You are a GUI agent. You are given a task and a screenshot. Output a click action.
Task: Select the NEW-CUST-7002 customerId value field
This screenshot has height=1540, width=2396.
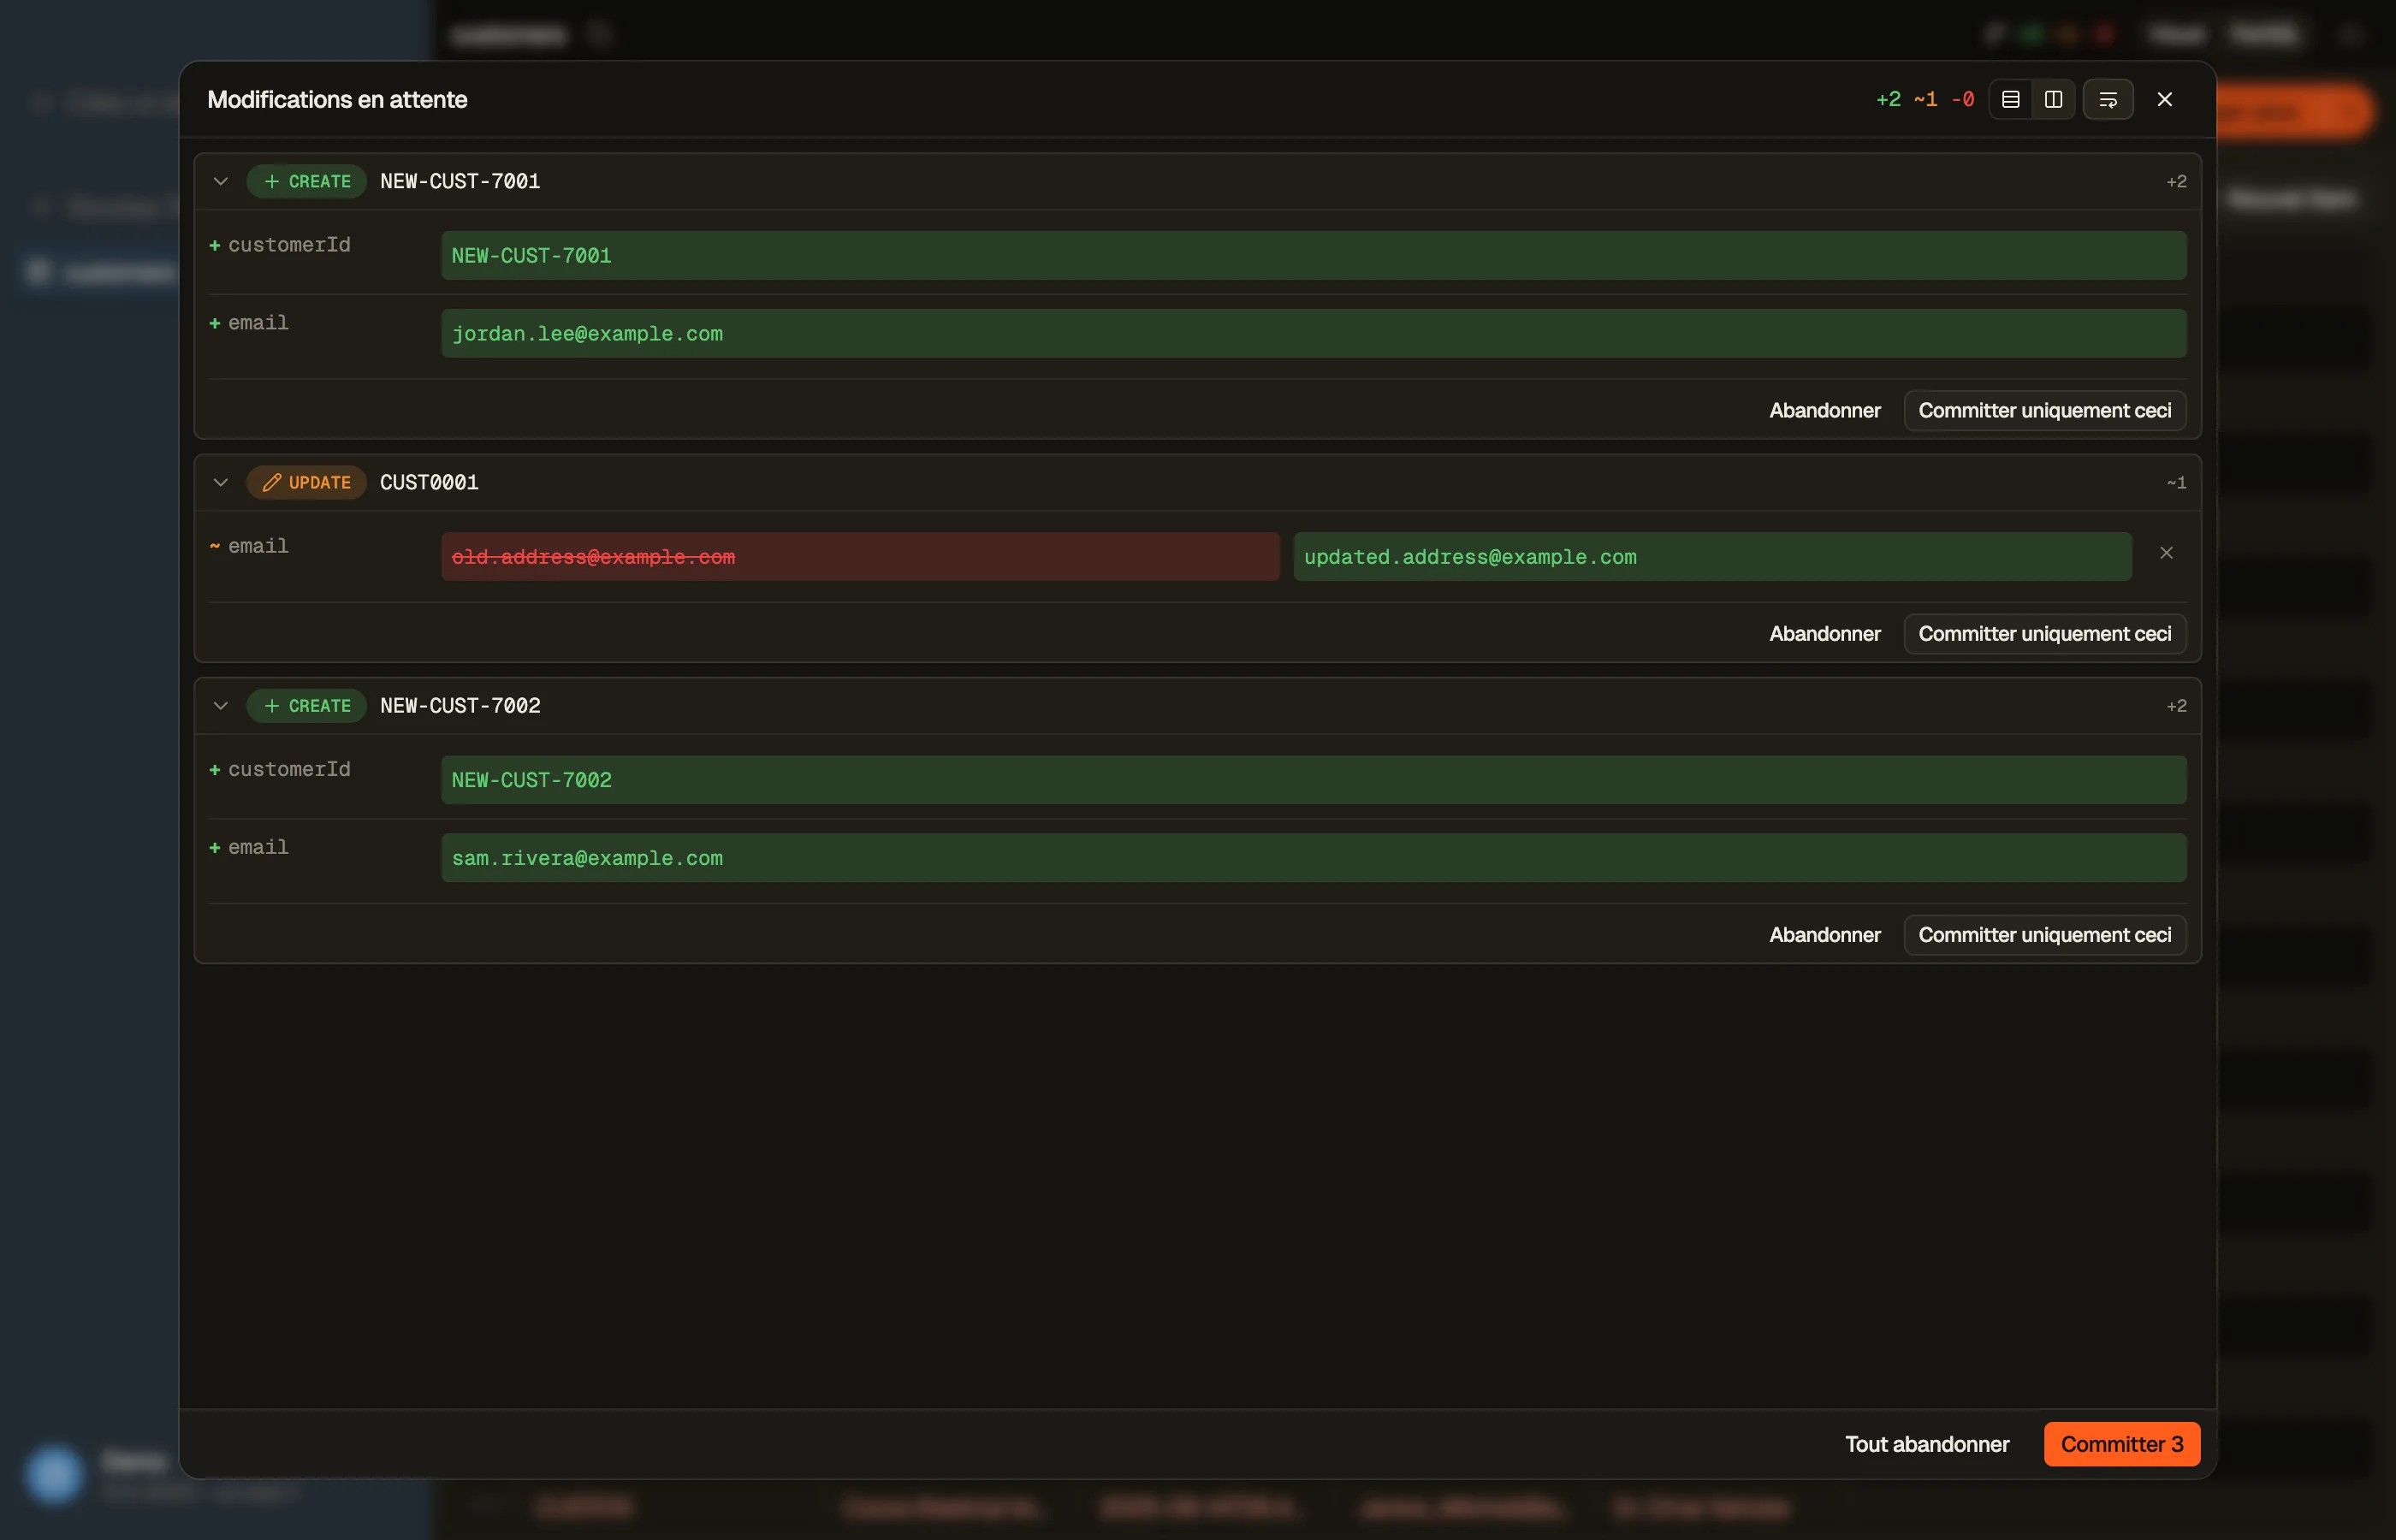coord(1313,780)
